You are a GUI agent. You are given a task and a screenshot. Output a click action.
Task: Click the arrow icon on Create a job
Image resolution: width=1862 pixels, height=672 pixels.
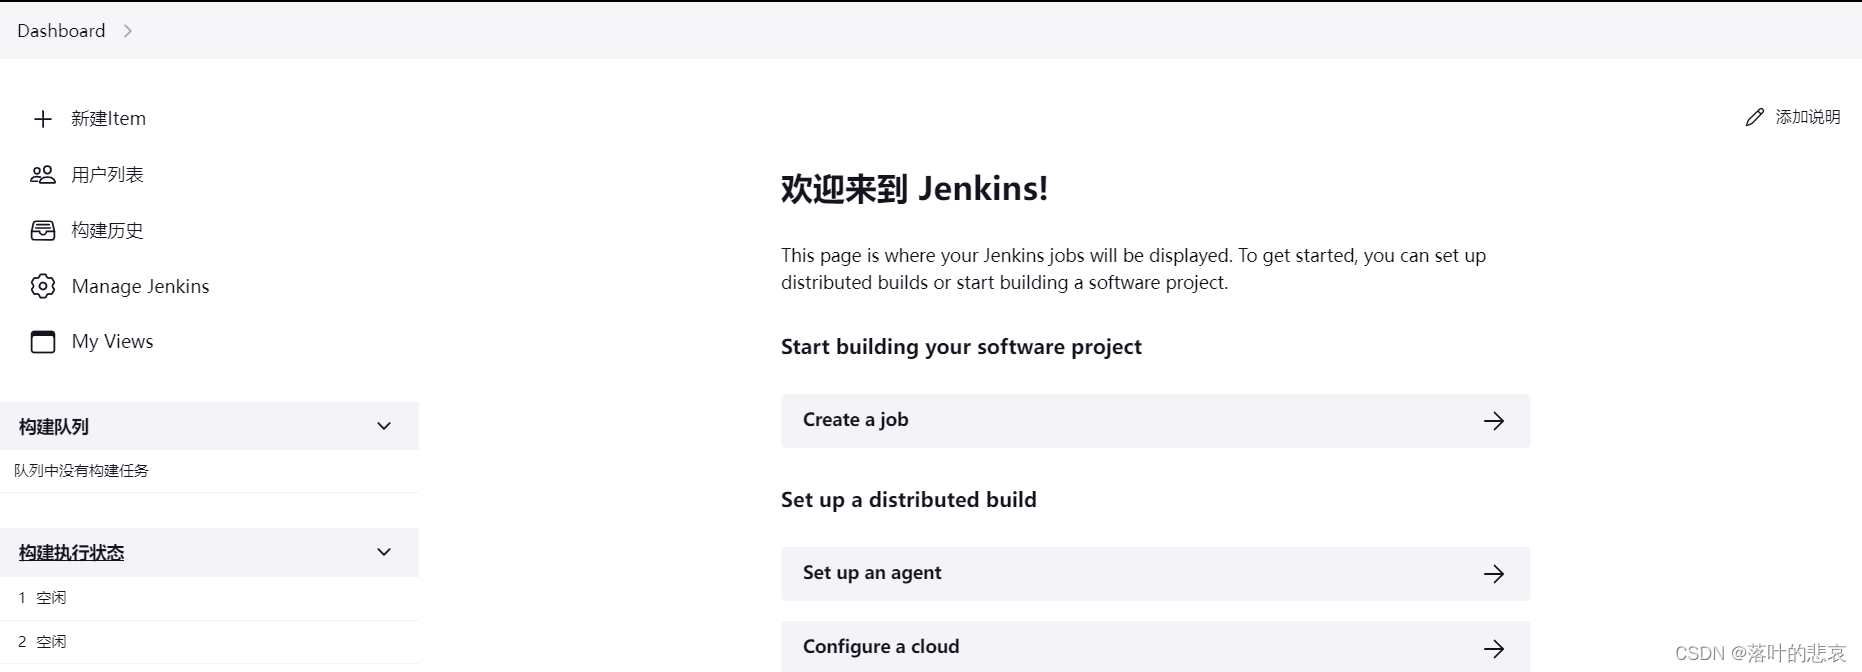click(x=1494, y=421)
